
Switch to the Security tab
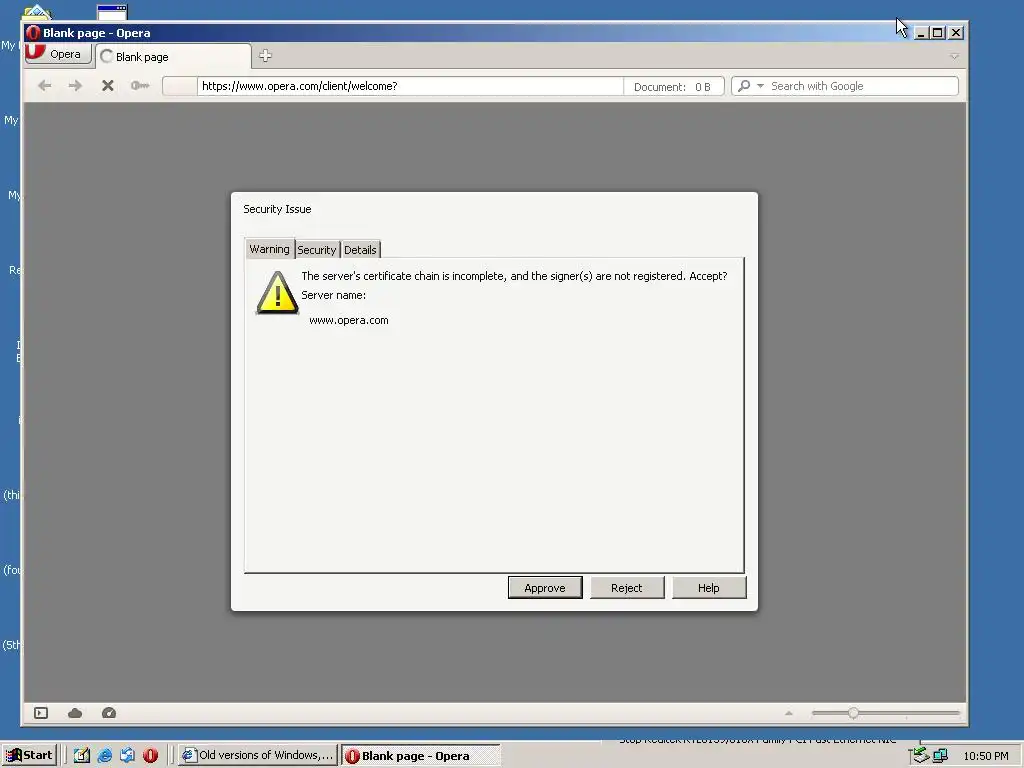click(317, 249)
